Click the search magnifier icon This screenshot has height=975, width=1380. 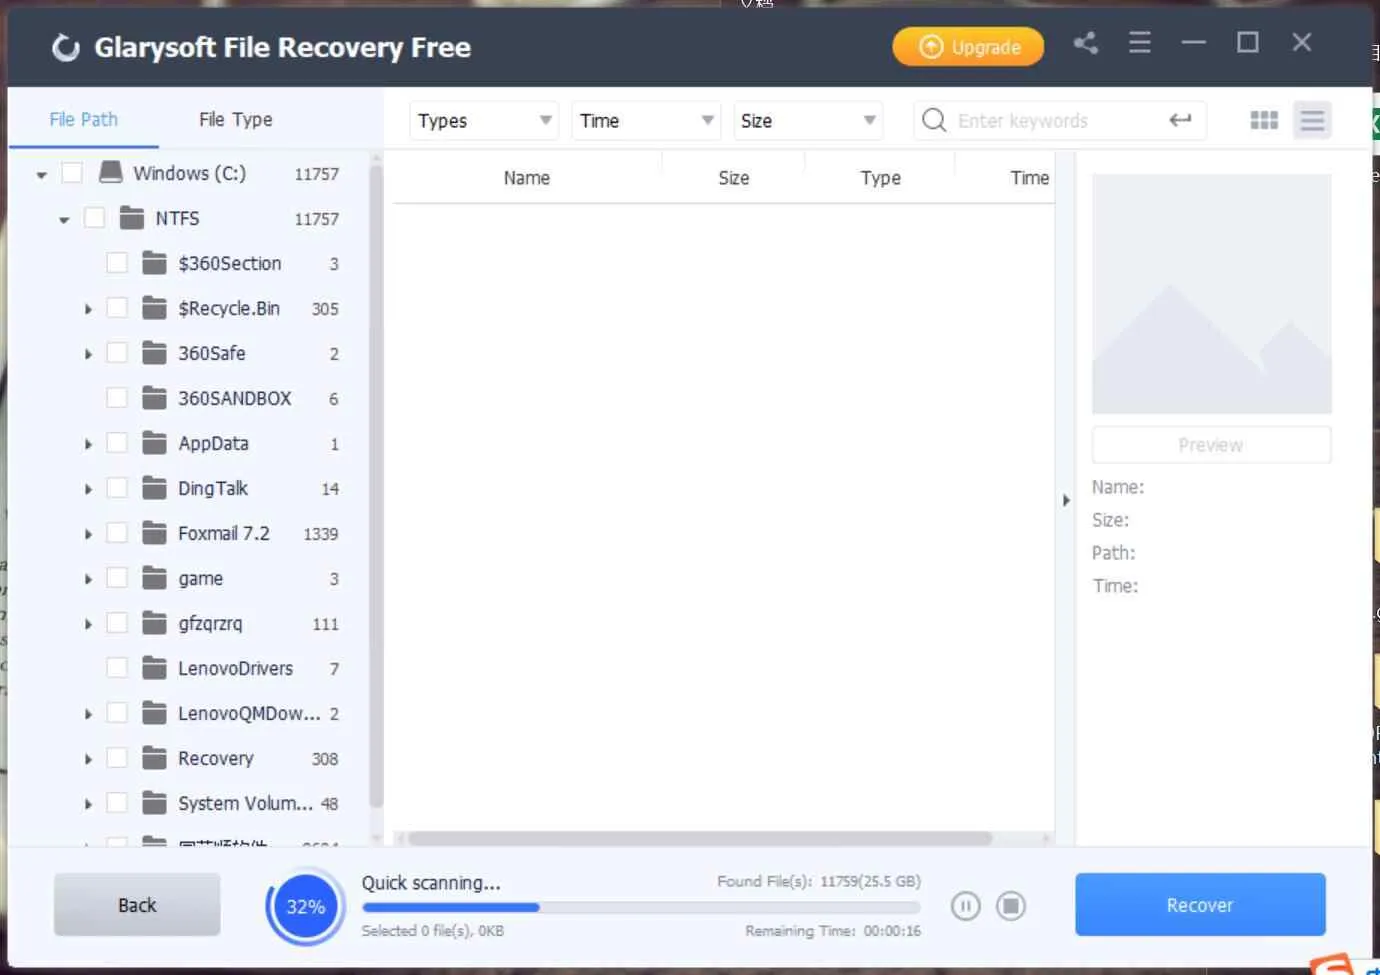[x=933, y=120]
